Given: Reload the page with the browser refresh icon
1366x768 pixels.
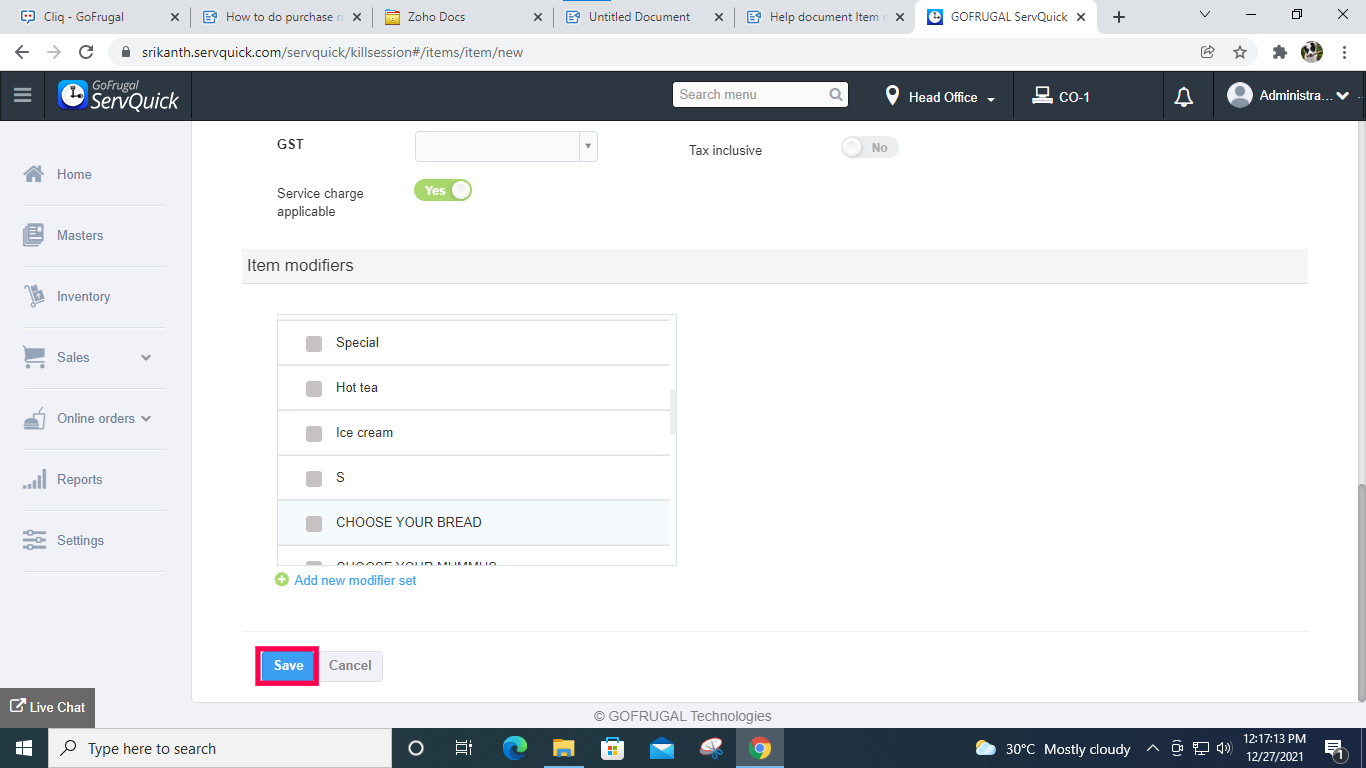Looking at the screenshot, I should pos(86,52).
